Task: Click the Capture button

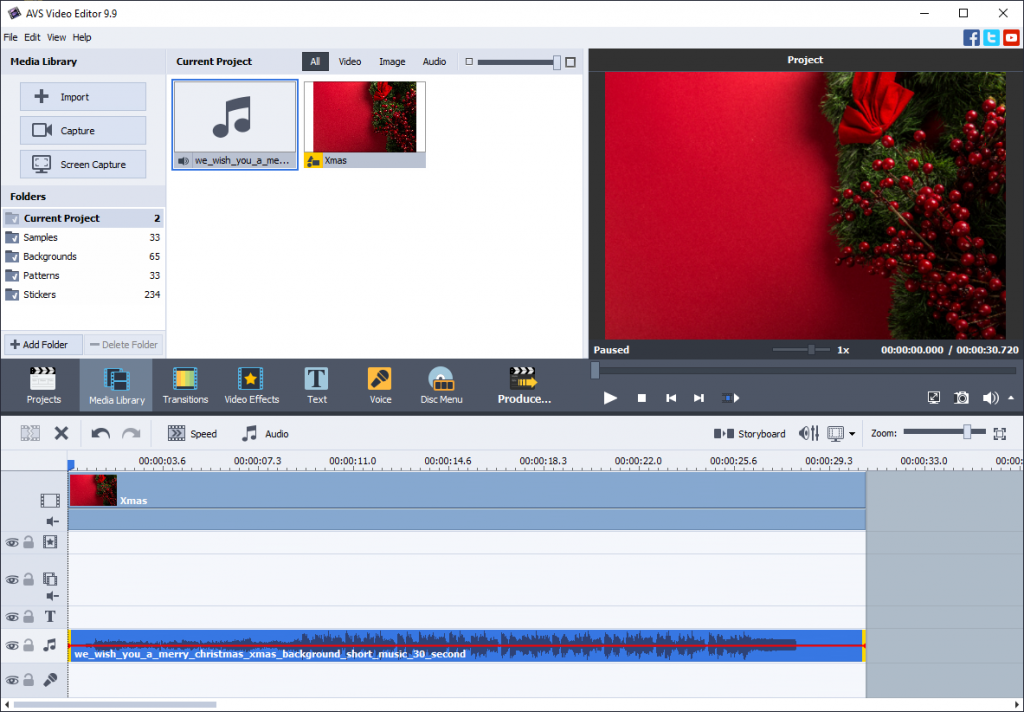Action: tap(83, 131)
